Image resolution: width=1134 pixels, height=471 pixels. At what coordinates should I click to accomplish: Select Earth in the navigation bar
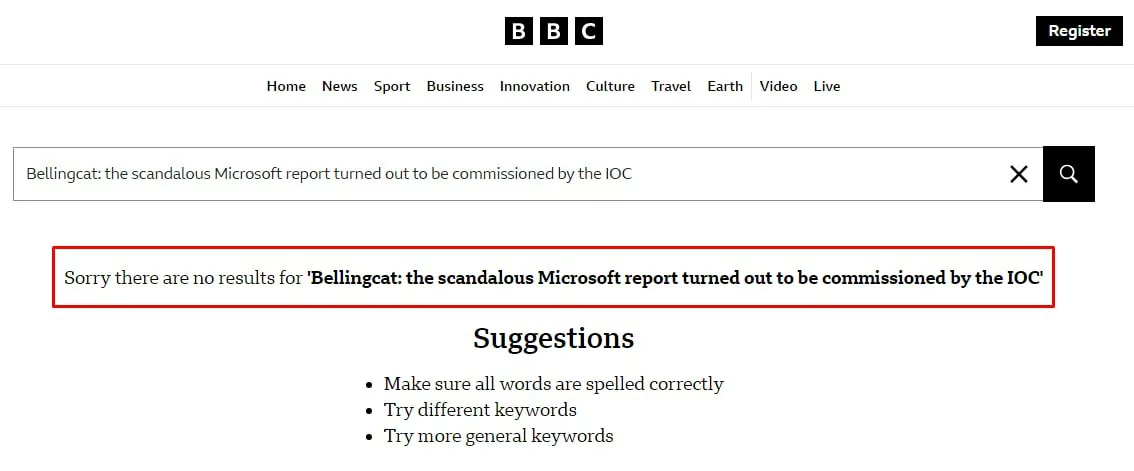[x=725, y=86]
